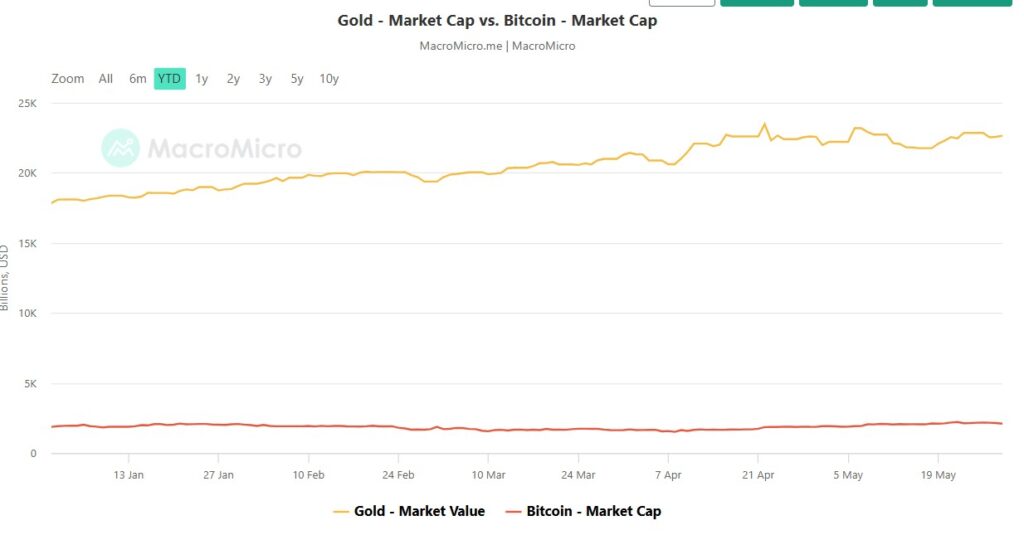Click the white outlined button at top
This screenshot has width=1024, height=540.
coord(682,3)
